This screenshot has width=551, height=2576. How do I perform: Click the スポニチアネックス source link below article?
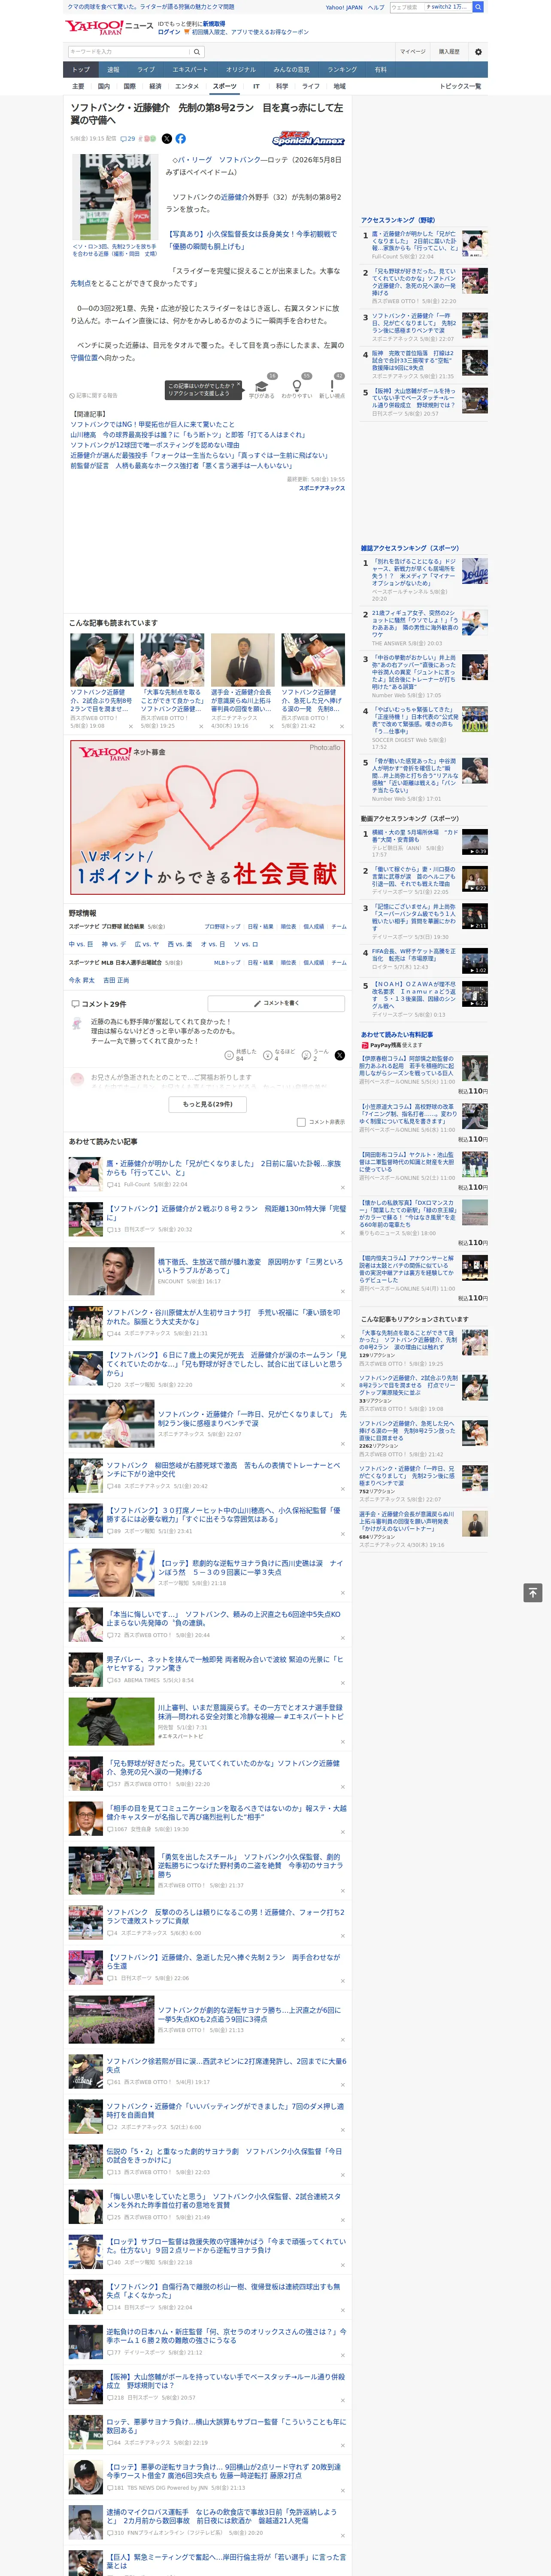pos(321,488)
